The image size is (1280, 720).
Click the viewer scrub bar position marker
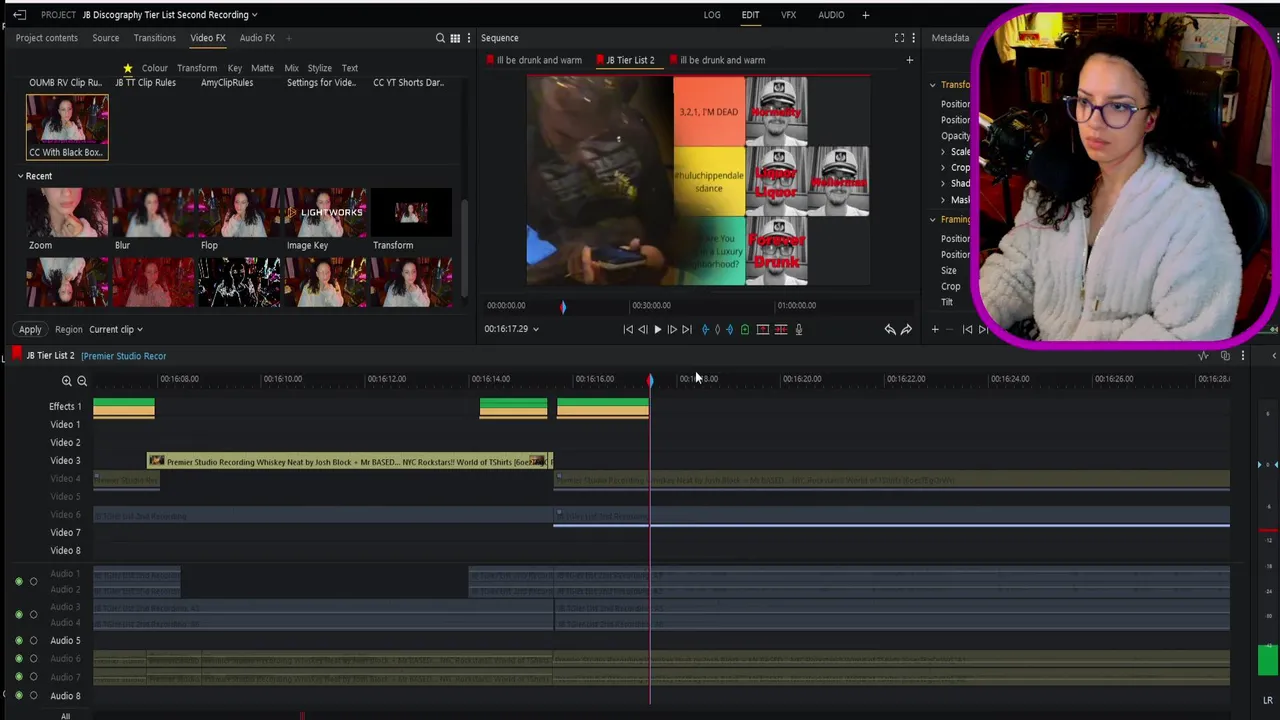coord(563,307)
